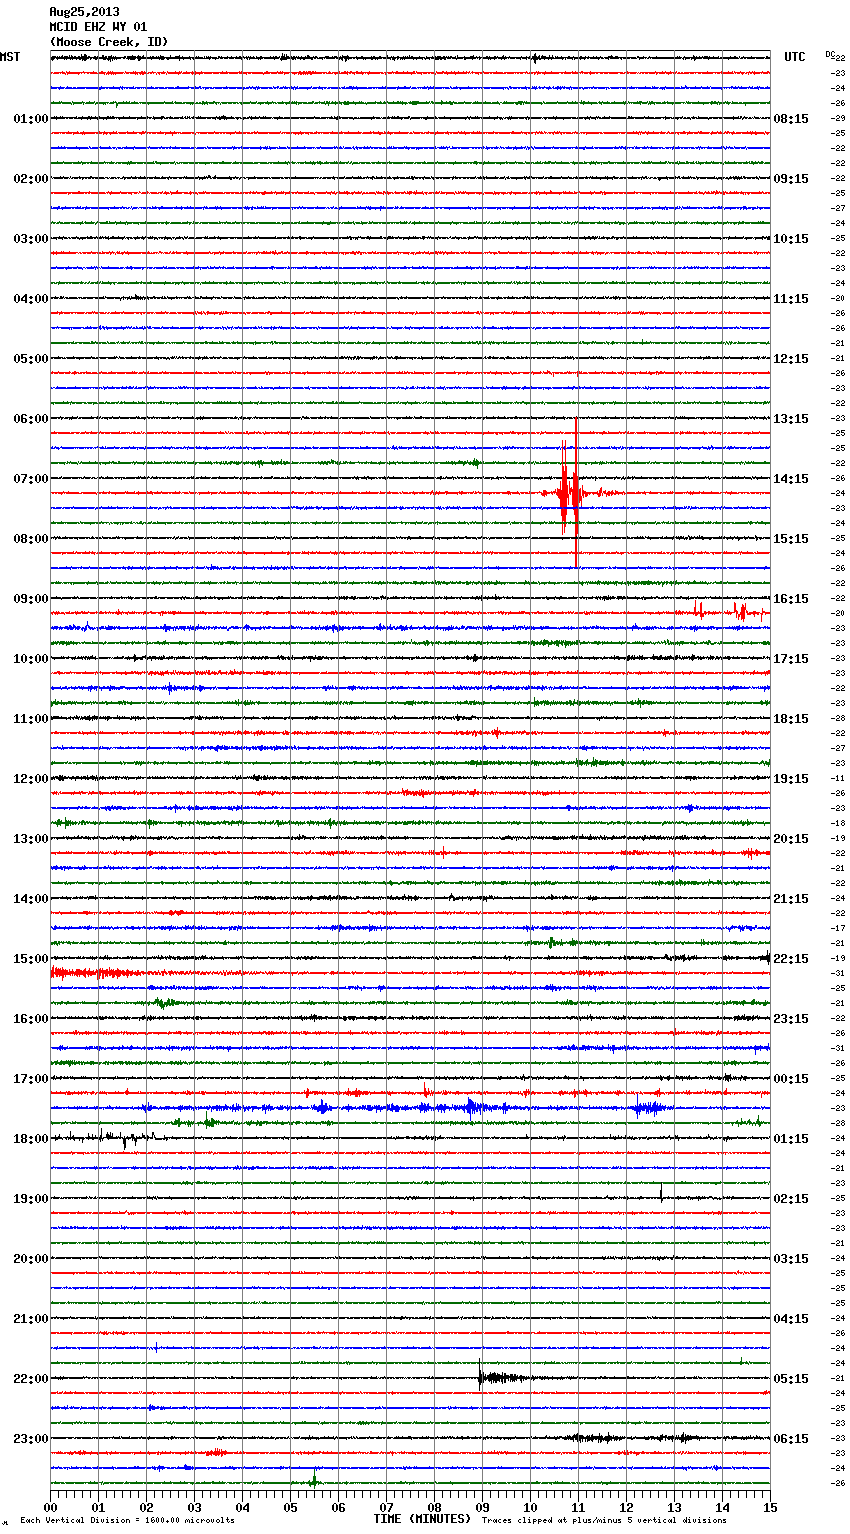Screen dimensions: 850x1534
Task: Click the '08:00' MST time label
Action: pyautogui.click(x=31, y=539)
